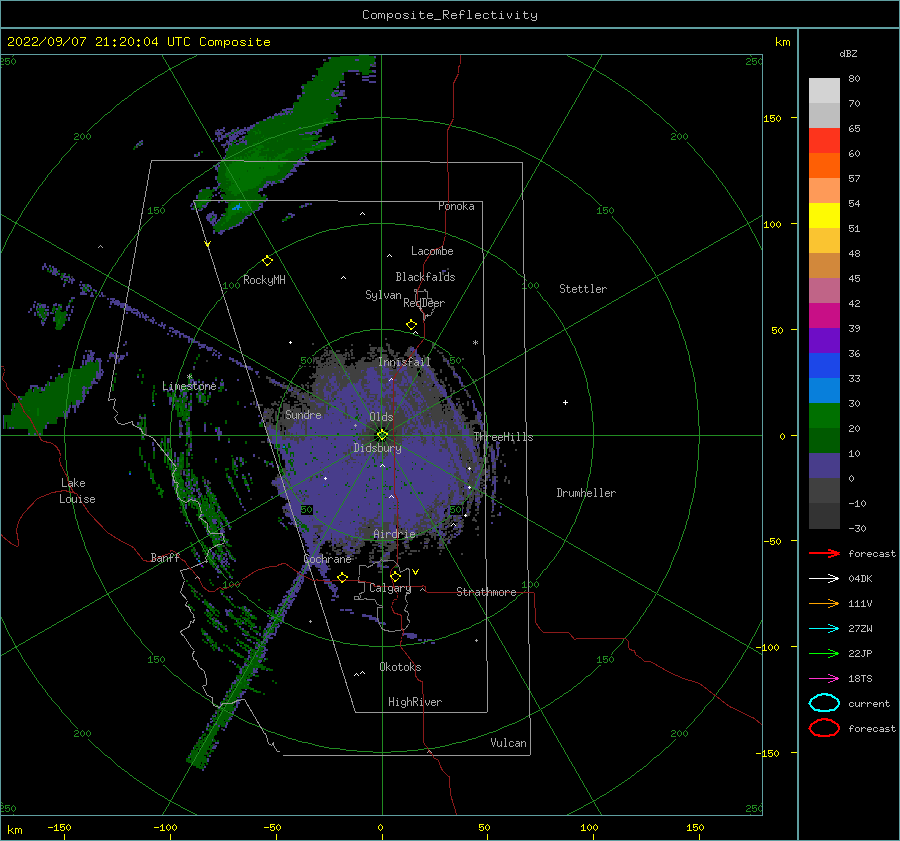Click the 'current' legend text
Screen dimensions: 900x841
pyautogui.click(x=869, y=703)
